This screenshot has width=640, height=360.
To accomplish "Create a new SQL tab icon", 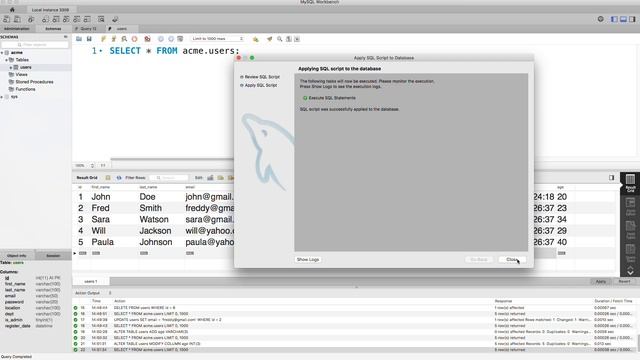I will click(7, 19).
